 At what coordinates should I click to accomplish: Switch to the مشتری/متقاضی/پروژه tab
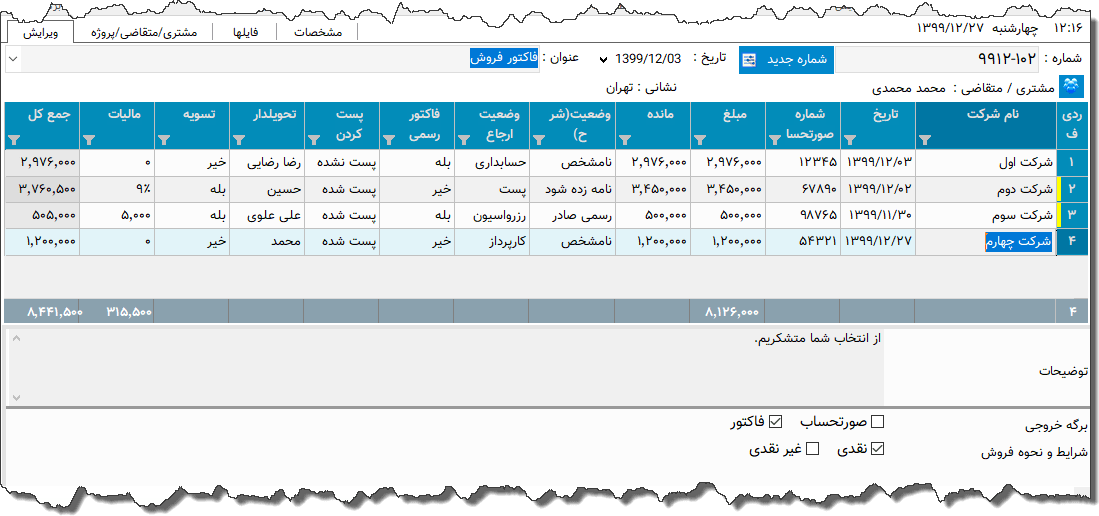144,32
